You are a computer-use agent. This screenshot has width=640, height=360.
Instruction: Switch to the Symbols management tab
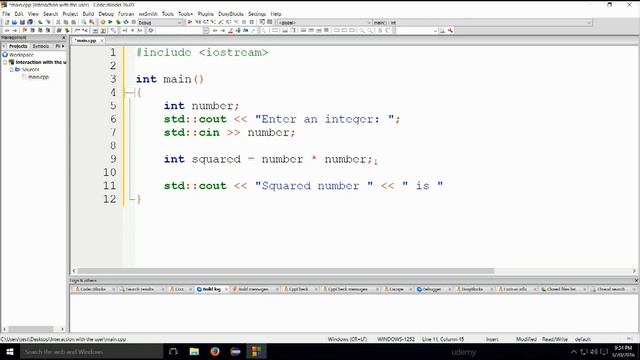(41, 46)
